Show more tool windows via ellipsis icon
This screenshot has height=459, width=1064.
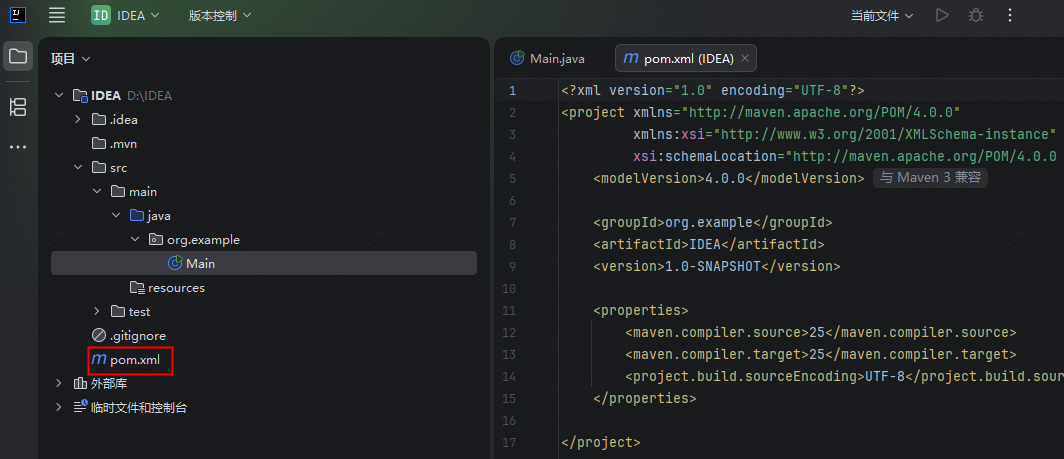point(18,147)
